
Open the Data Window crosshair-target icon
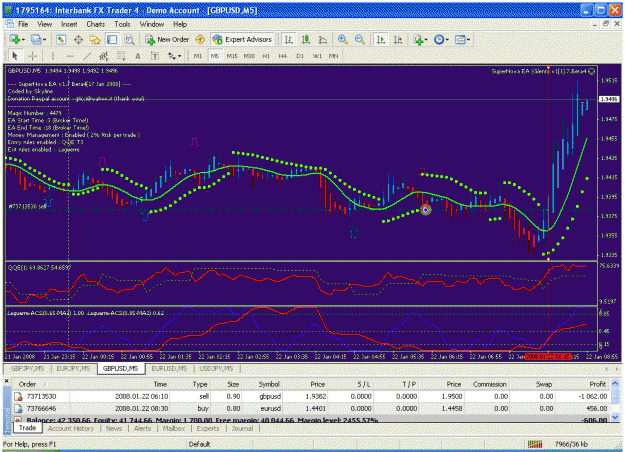(79, 39)
